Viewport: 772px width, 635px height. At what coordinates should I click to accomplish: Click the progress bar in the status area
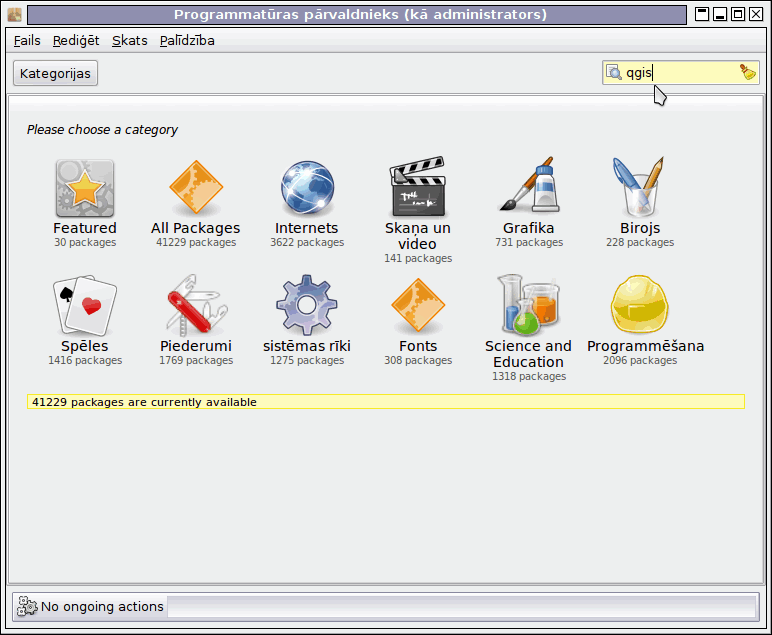tap(462, 606)
